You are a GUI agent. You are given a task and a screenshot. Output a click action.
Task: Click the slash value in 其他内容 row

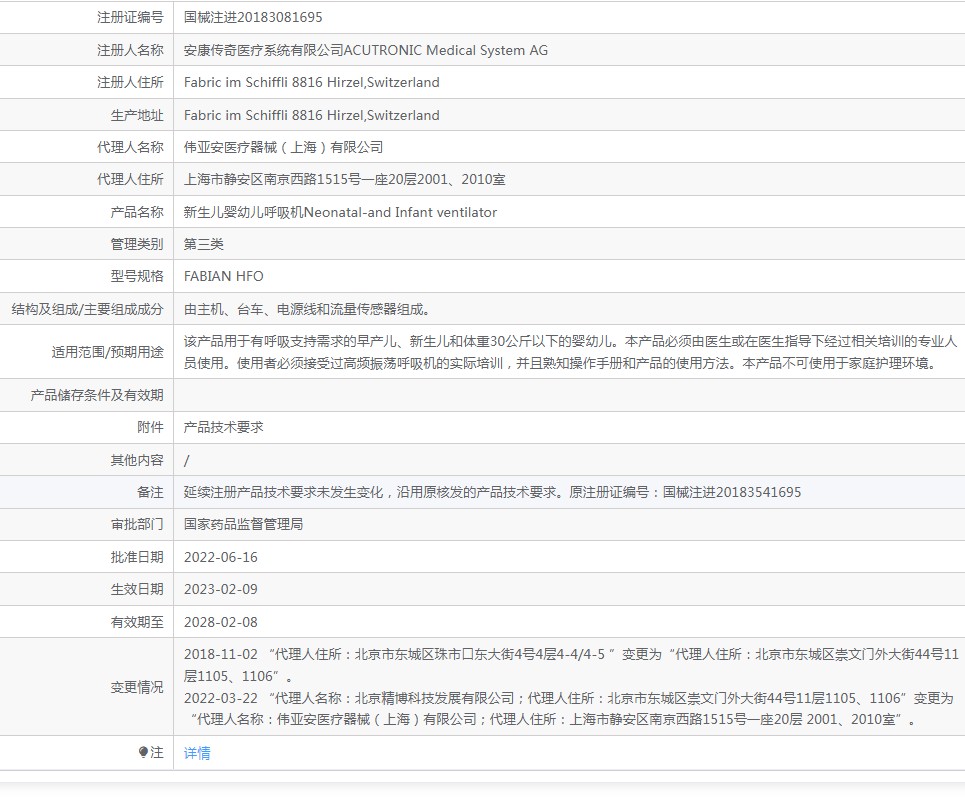pyautogui.click(x=186, y=460)
